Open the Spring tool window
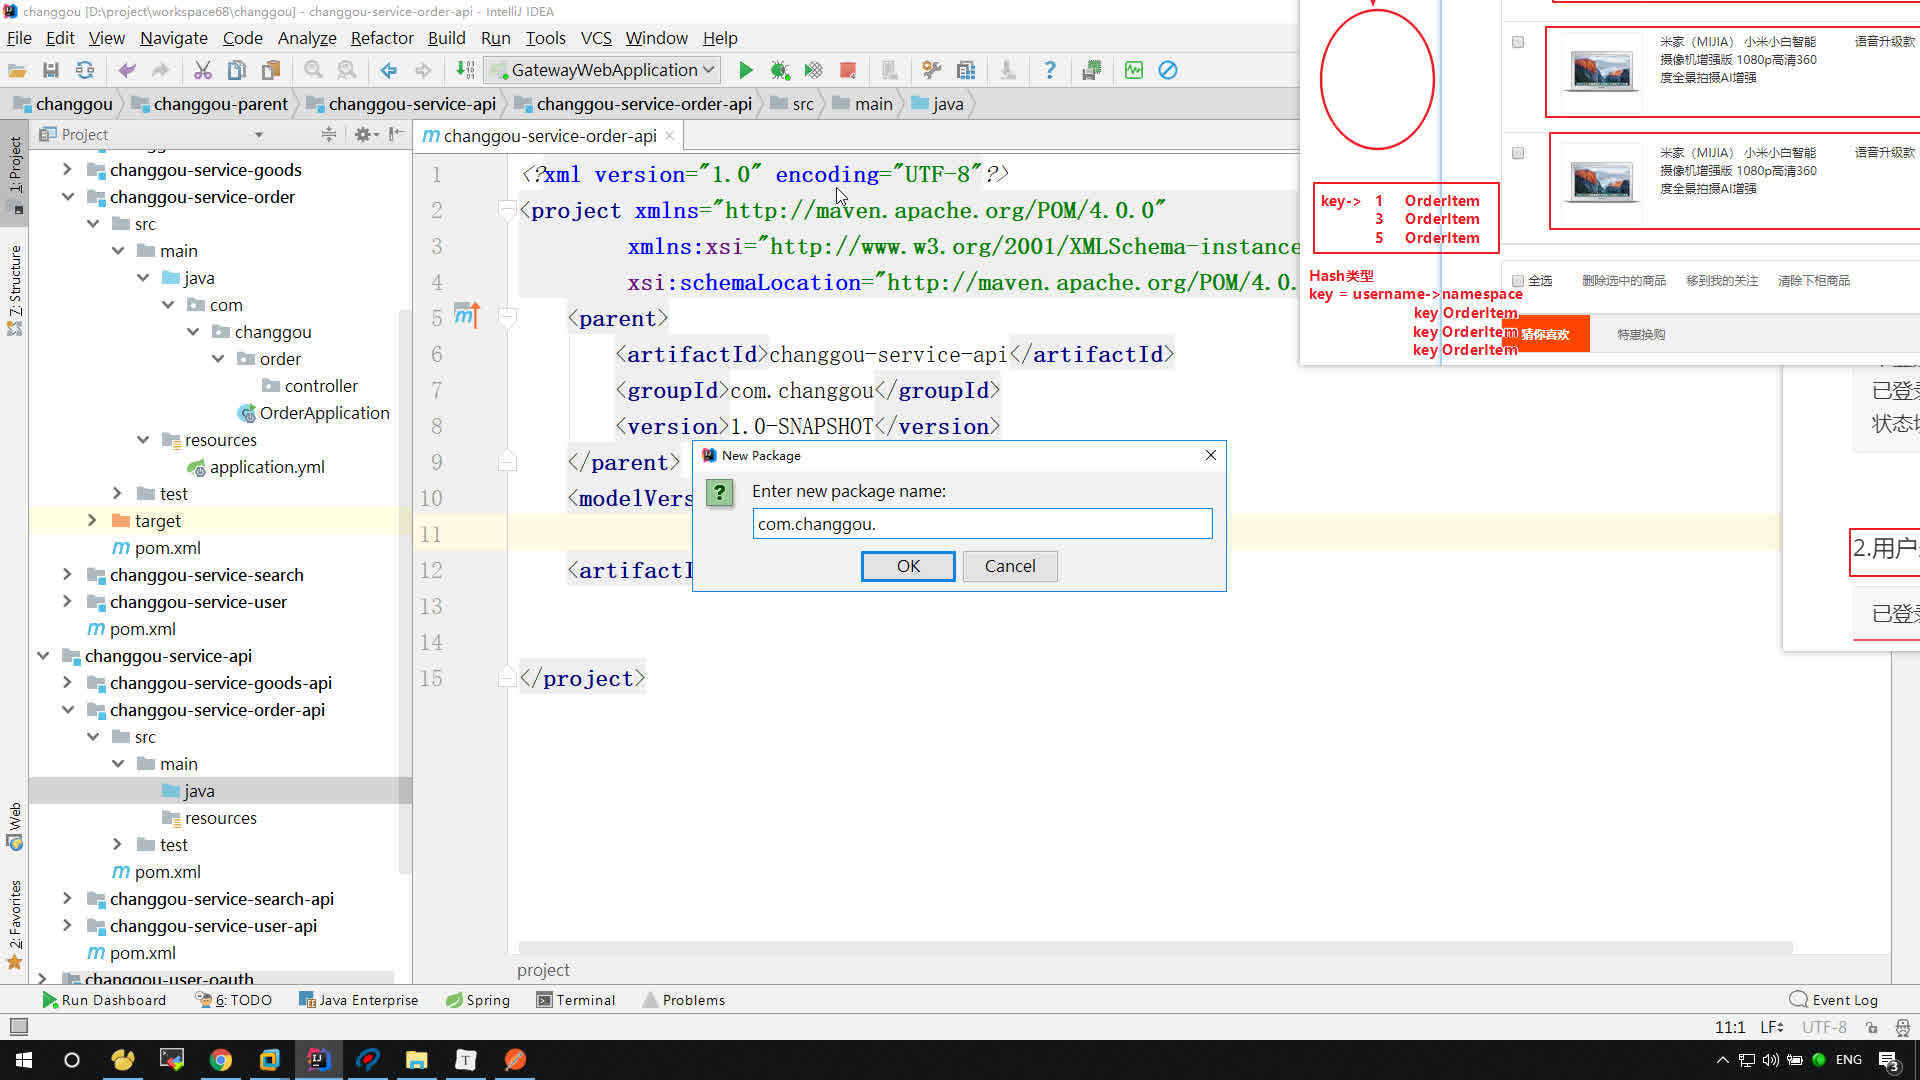The width and height of the screenshot is (1920, 1080). 478,1000
